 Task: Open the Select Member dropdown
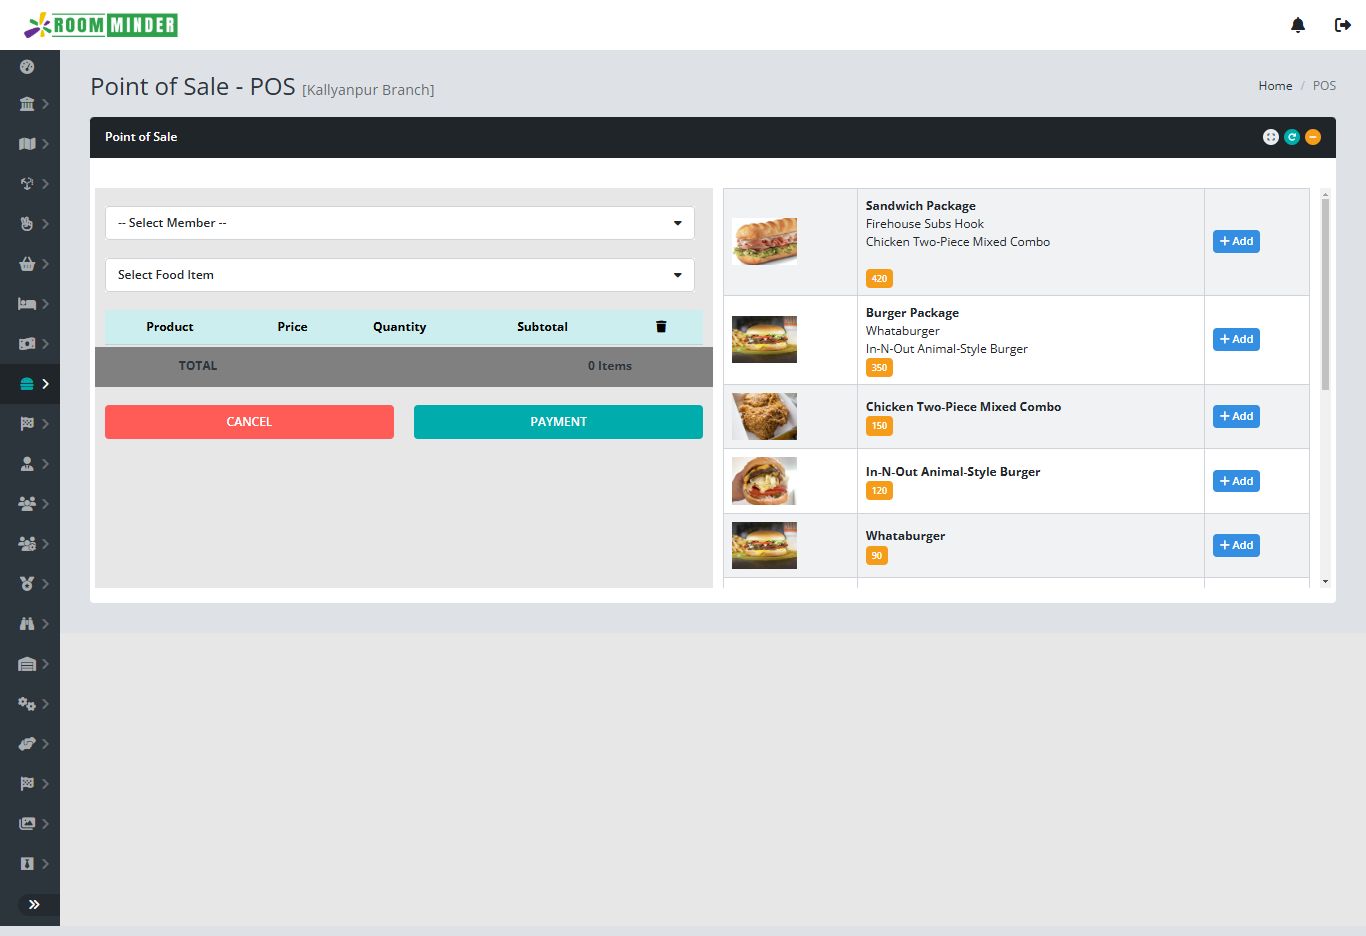(400, 223)
